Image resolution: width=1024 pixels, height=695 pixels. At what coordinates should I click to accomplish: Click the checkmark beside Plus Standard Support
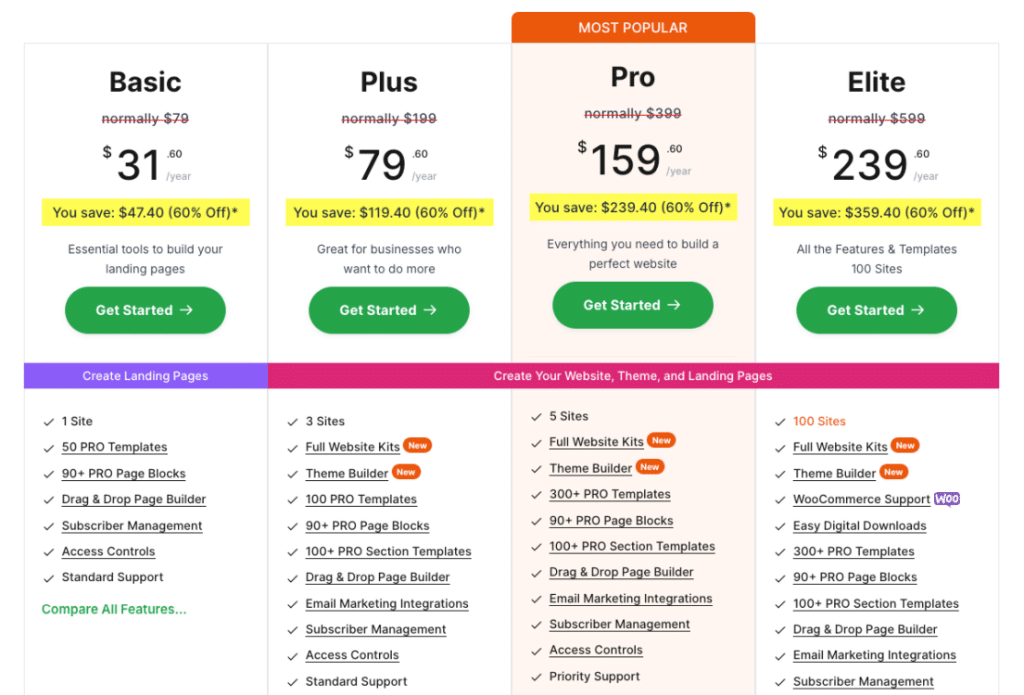pyautogui.click(x=292, y=682)
